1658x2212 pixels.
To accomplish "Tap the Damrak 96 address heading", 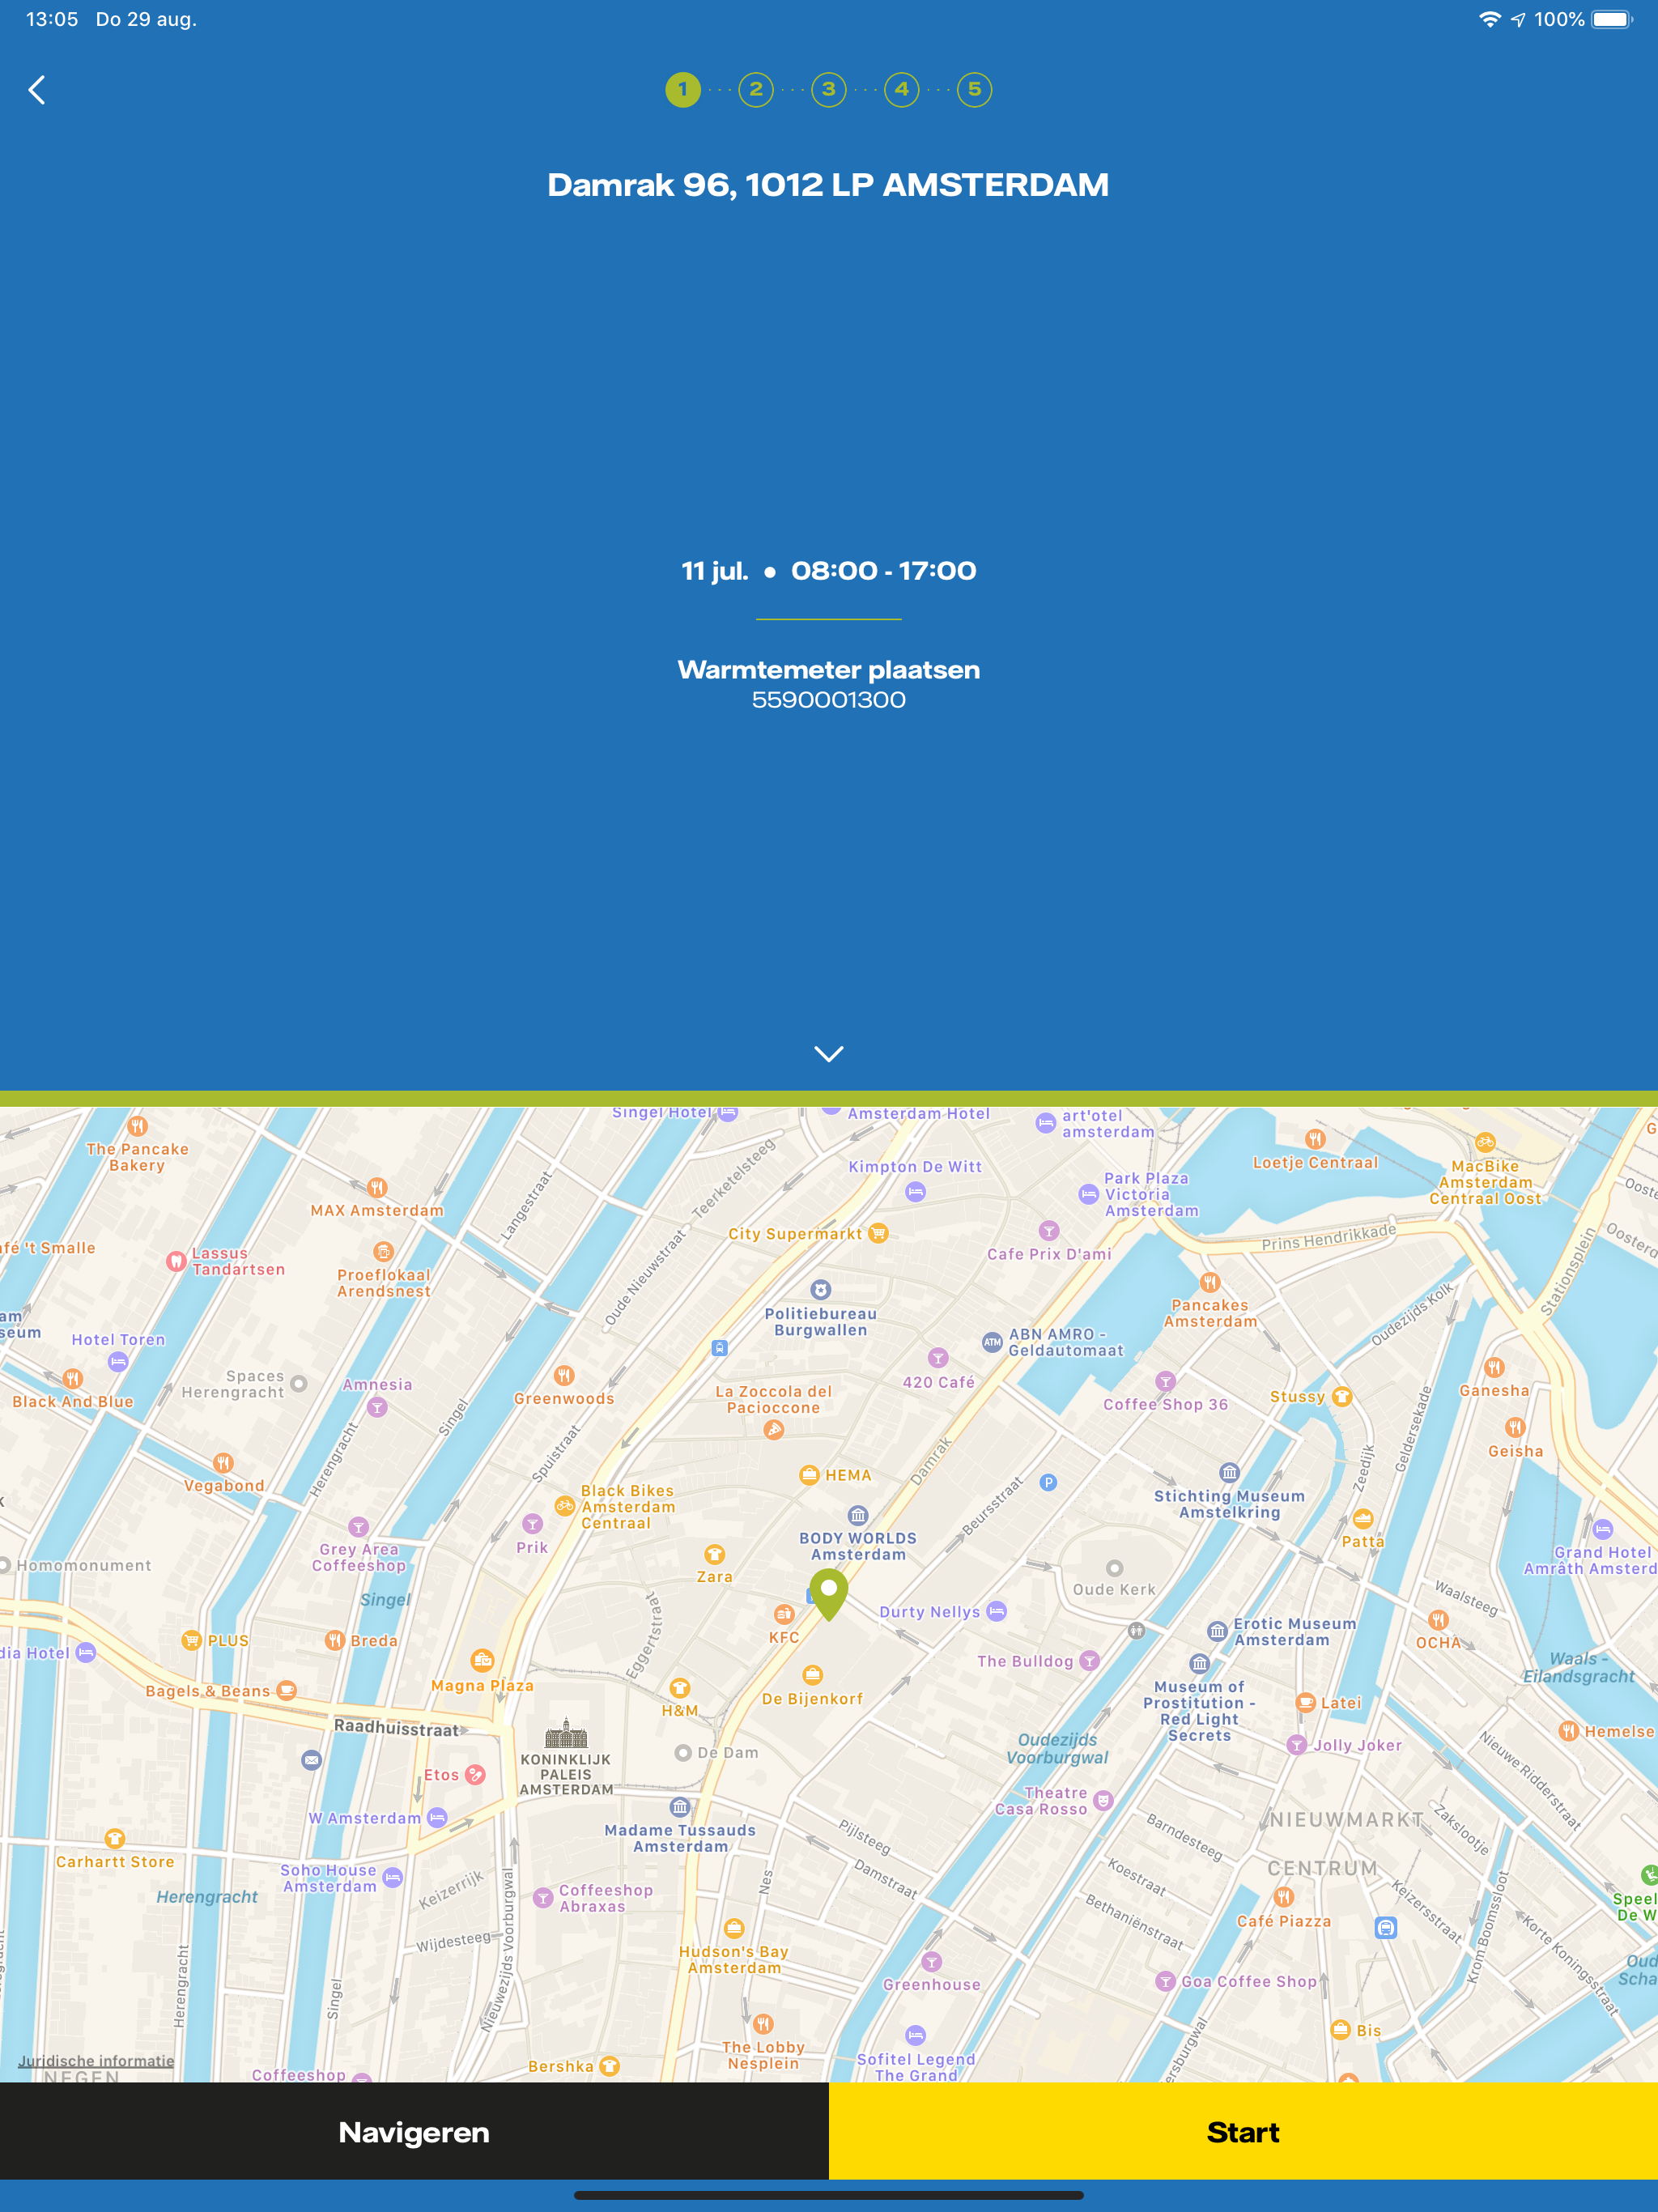I will [x=828, y=185].
